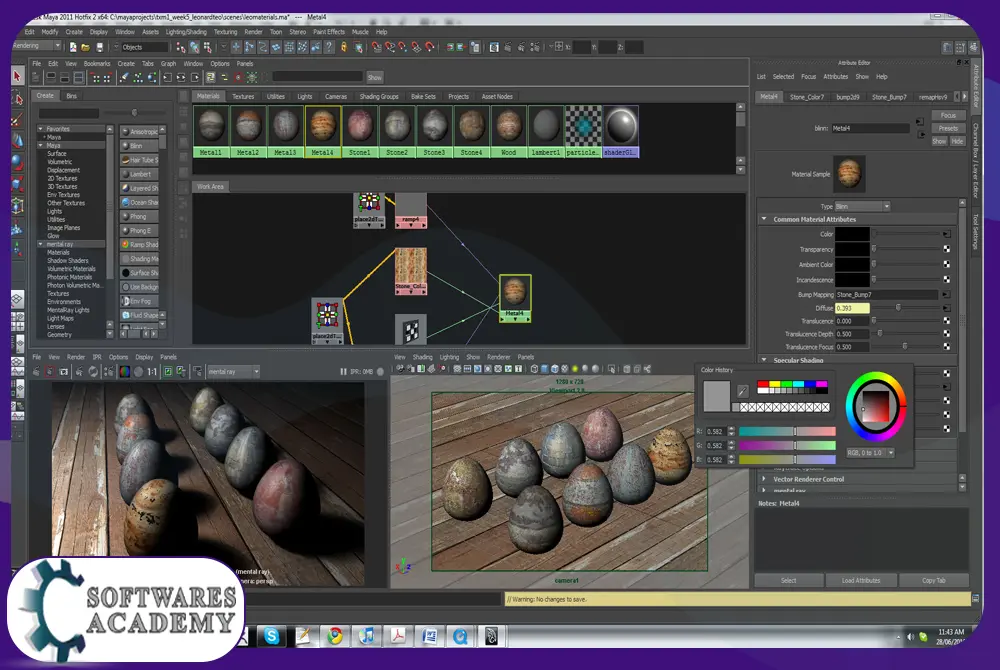The width and height of the screenshot is (1000, 670).
Task: Click the Hypershade rearrange graph icon
Action: (138, 78)
